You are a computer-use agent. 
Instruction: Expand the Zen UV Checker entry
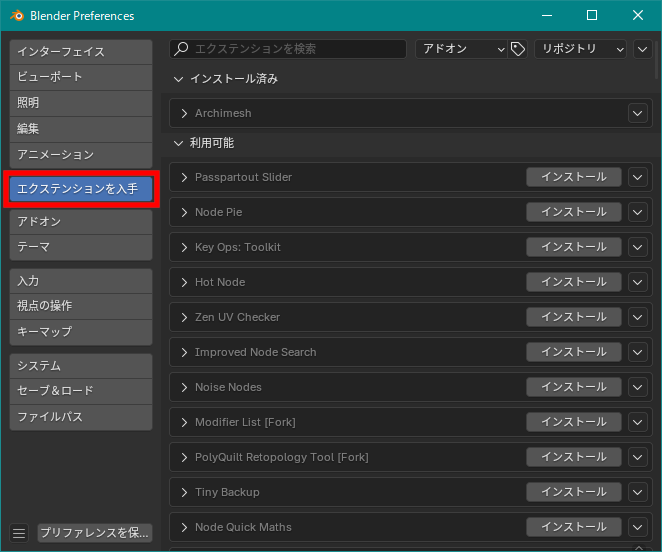(x=184, y=318)
